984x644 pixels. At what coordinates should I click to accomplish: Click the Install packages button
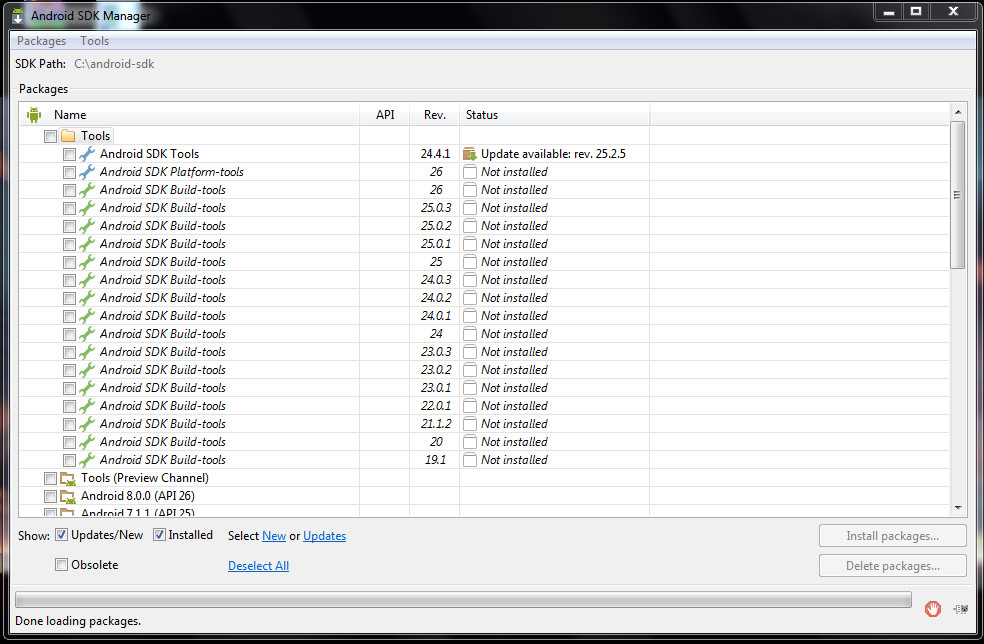892,536
